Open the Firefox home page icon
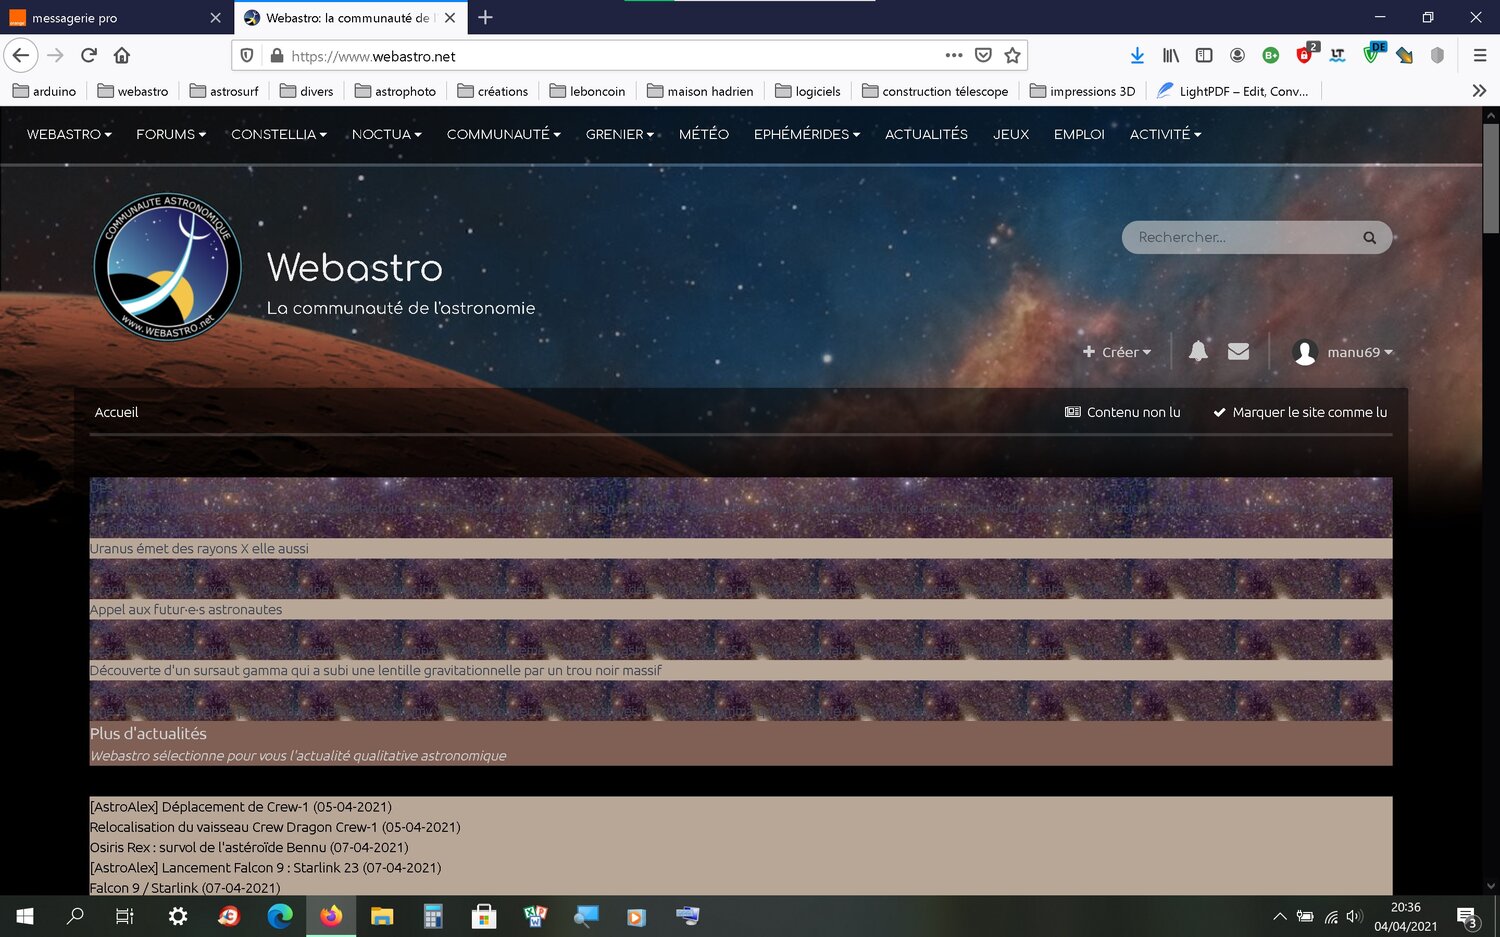The width and height of the screenshot is (1500, 937). point(122,55)
